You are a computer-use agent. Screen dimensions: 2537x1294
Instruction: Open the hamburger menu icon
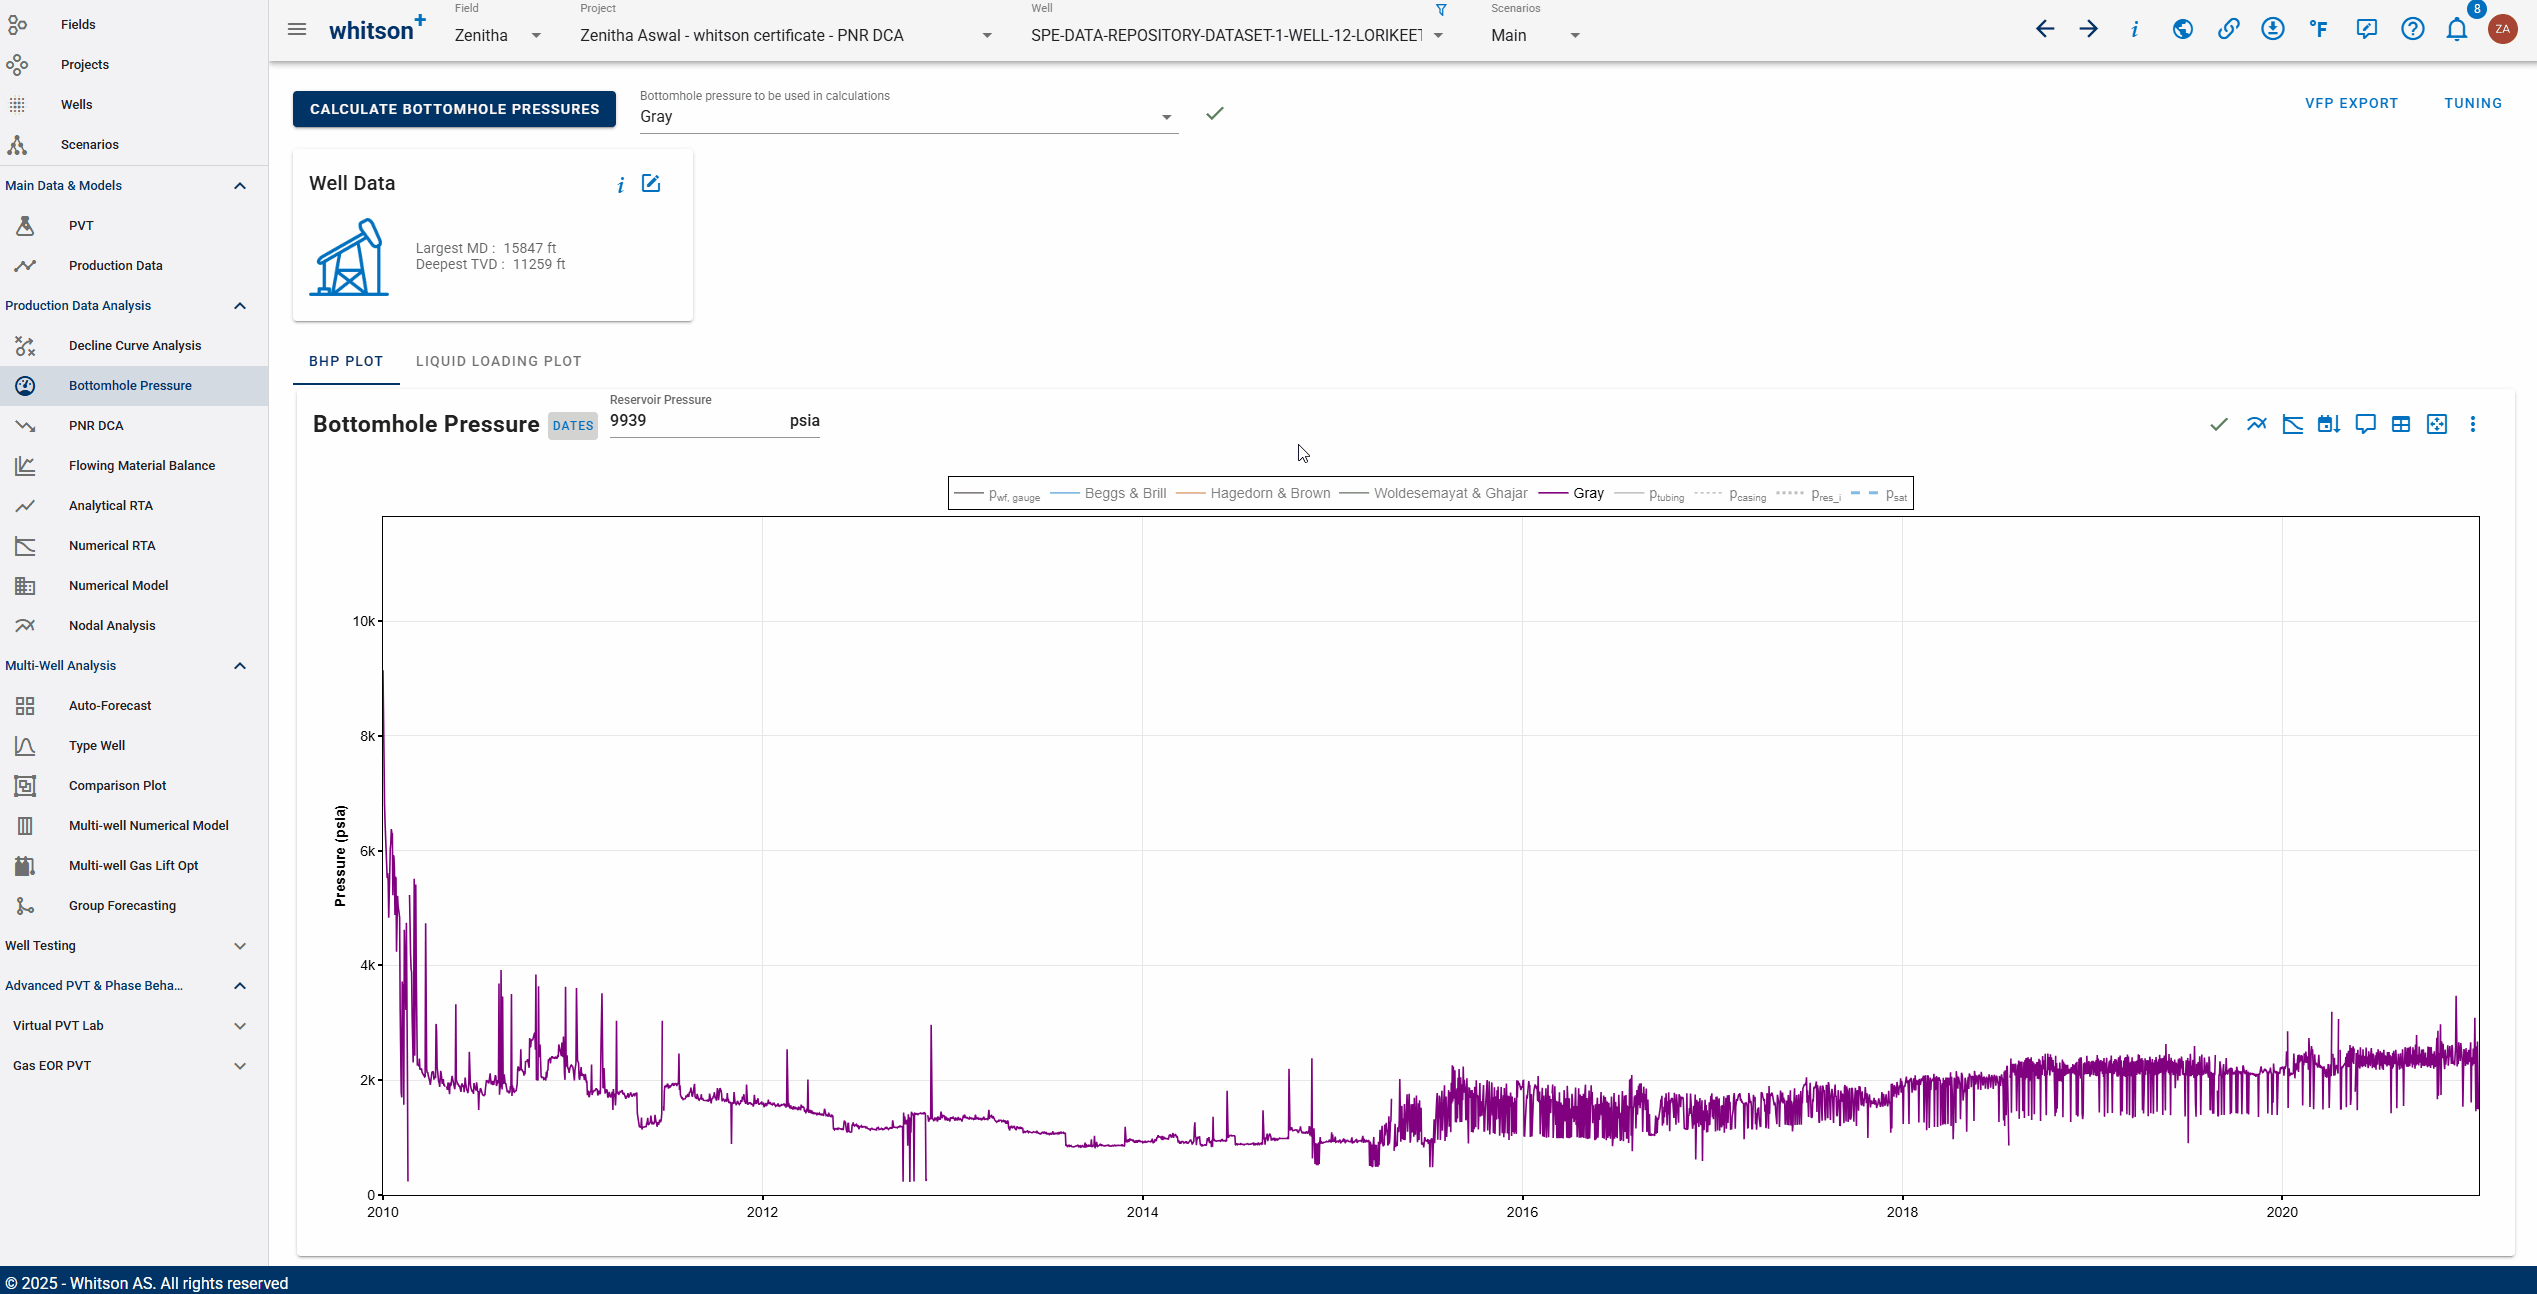tap(297, 29)
